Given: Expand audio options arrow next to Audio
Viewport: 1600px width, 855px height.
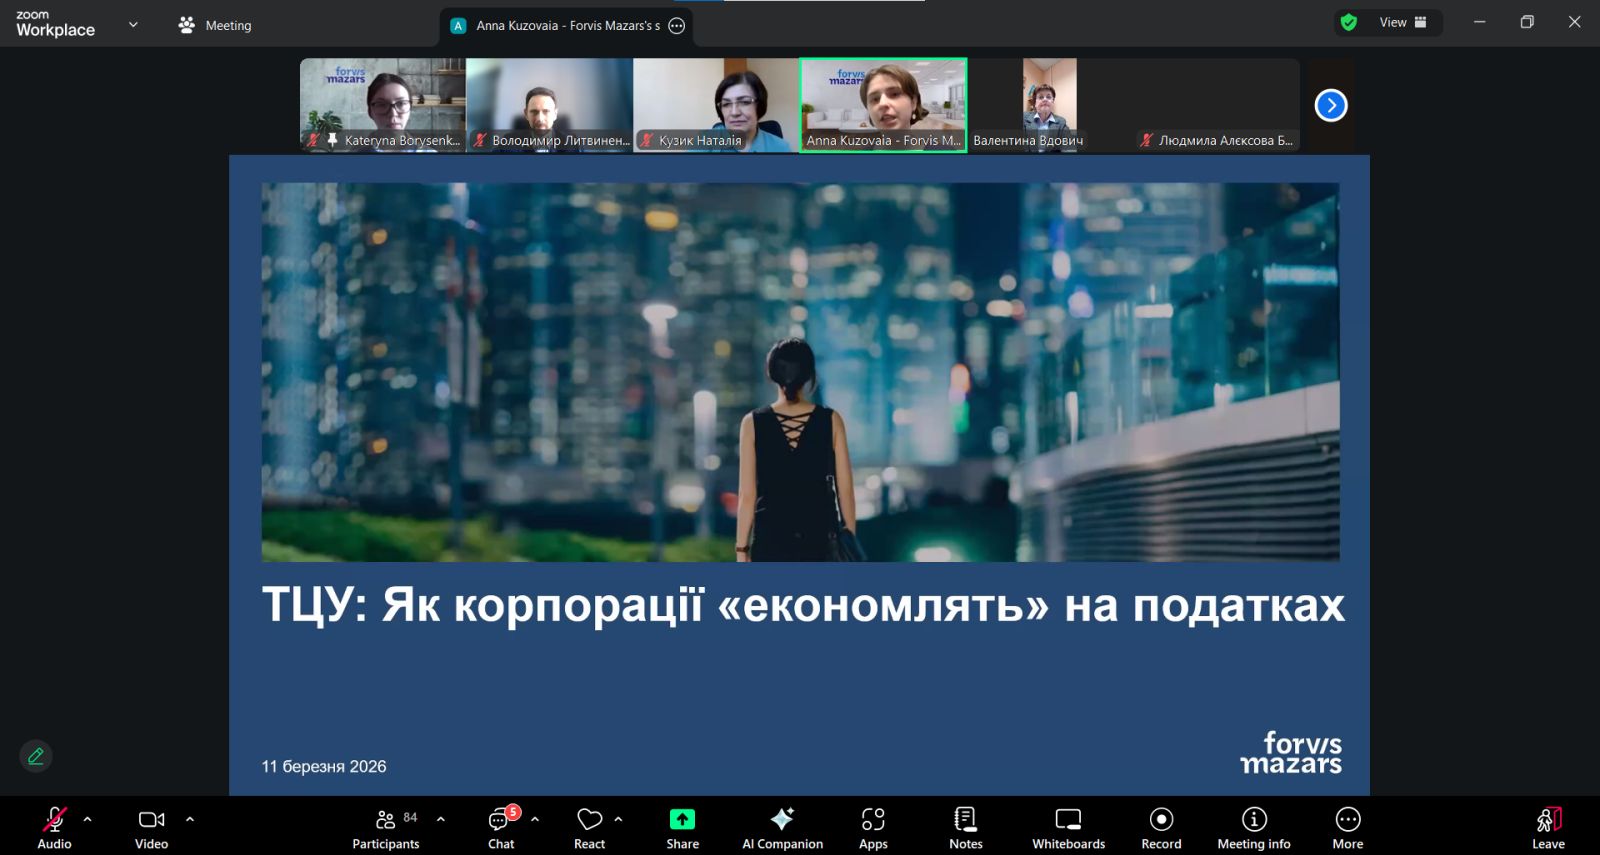Looking at the screenshot, I should pos(88,819).
